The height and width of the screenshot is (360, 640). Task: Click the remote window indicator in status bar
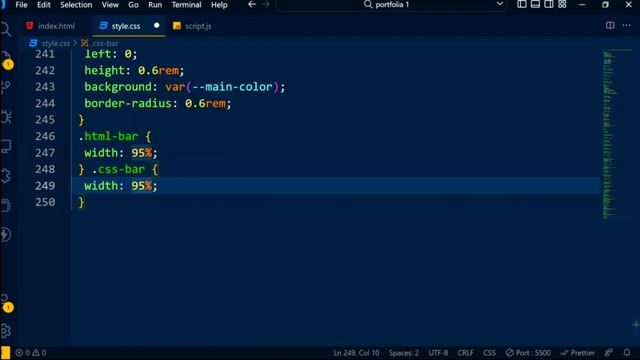(5, 353)
